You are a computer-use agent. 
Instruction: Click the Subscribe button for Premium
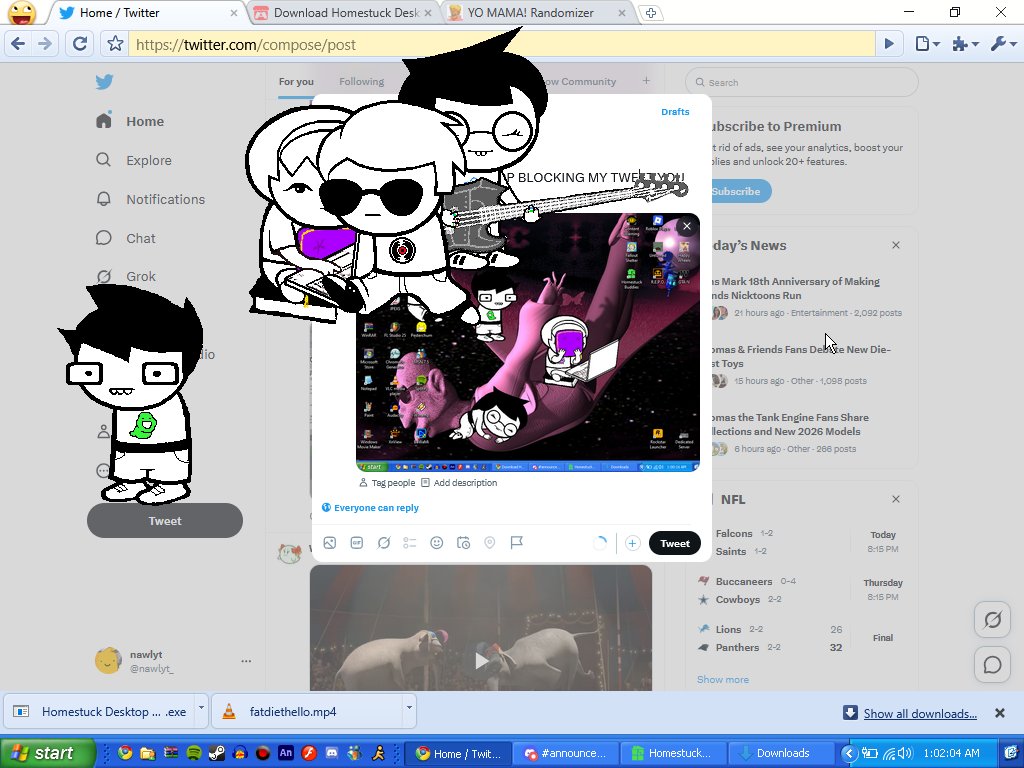[736, 191]
